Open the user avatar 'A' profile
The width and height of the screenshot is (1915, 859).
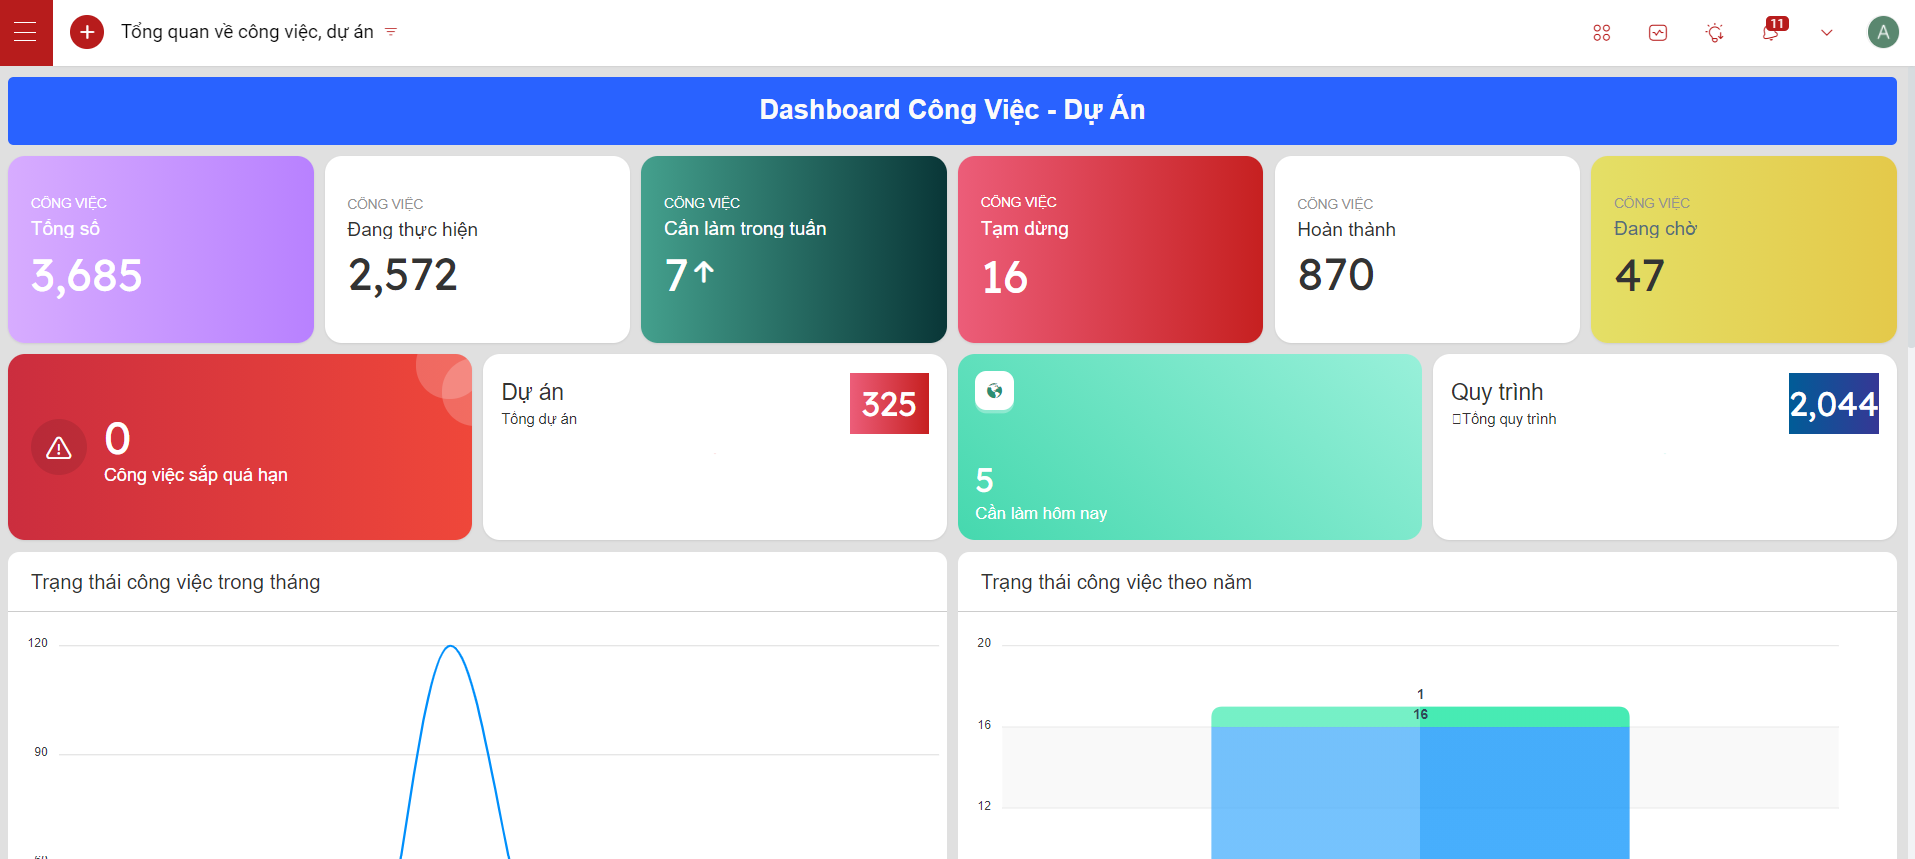click(x=1882, y=32)
